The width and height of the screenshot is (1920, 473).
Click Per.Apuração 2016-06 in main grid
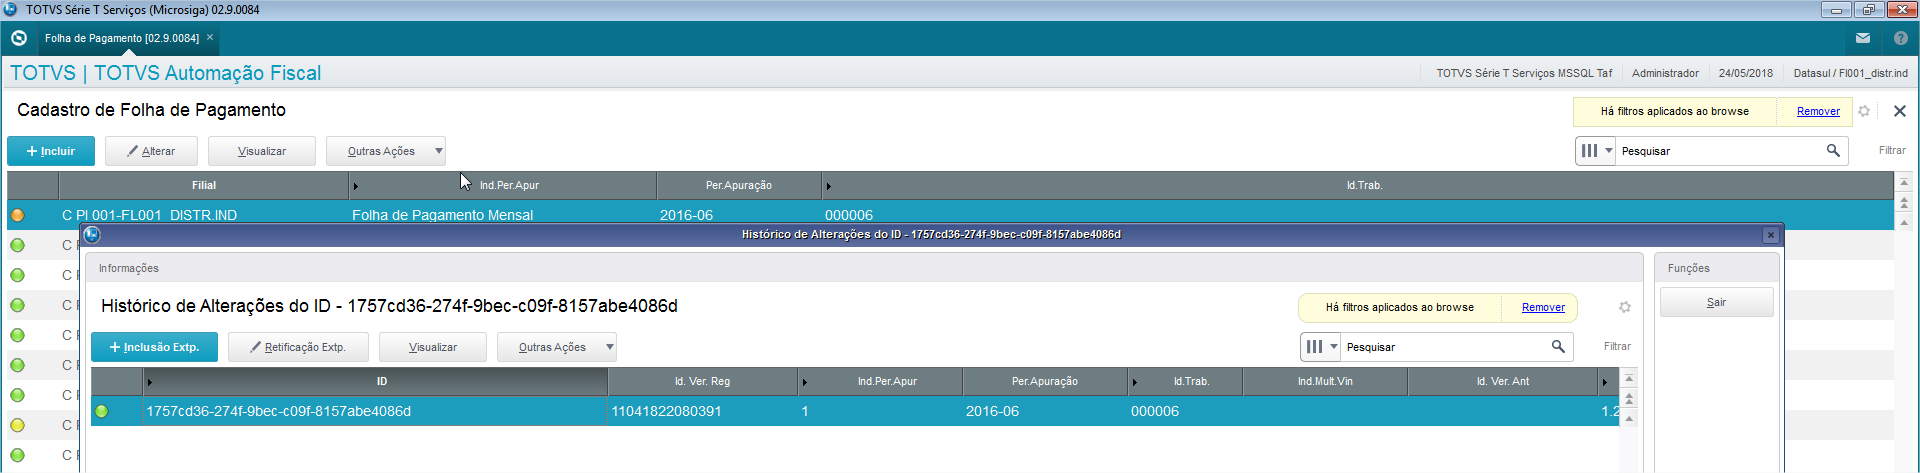coord(686,215)
